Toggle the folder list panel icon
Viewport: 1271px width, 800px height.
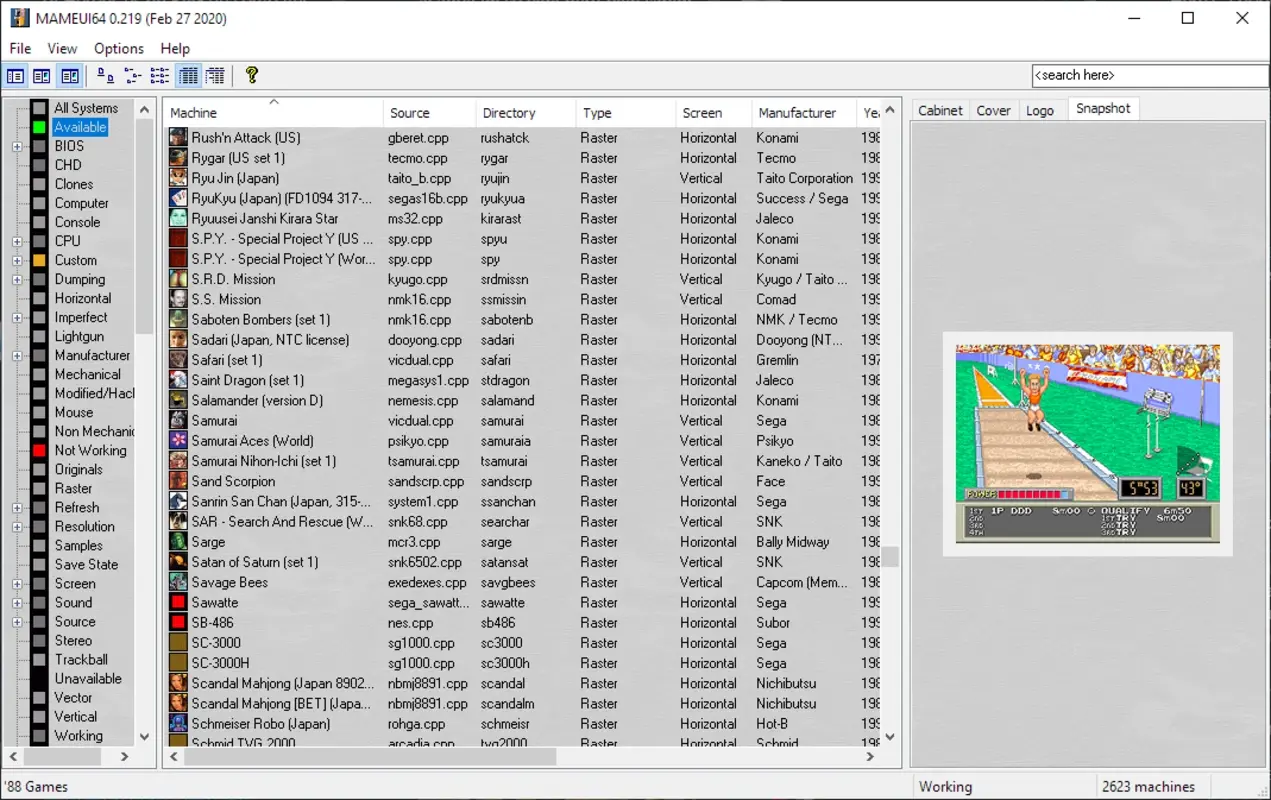click(15, 75)
